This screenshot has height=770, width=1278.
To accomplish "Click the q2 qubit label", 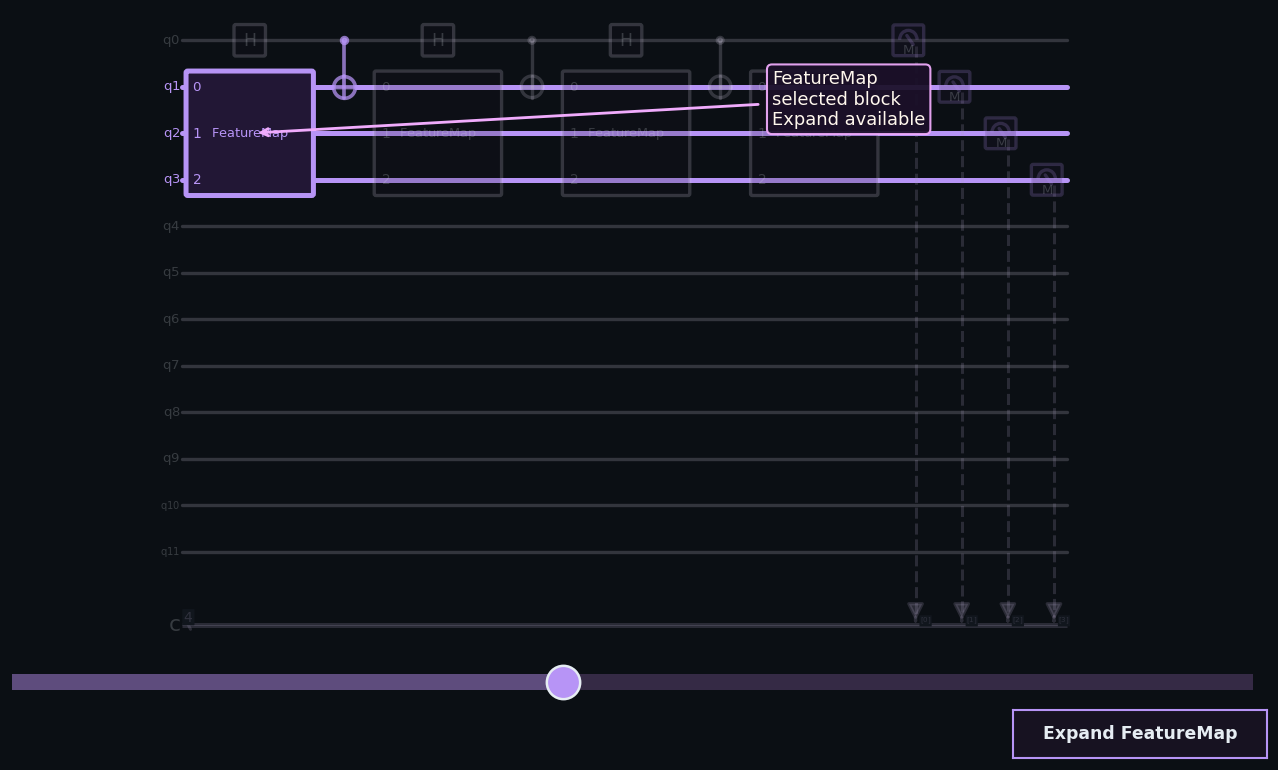I will tap(171, 133).
